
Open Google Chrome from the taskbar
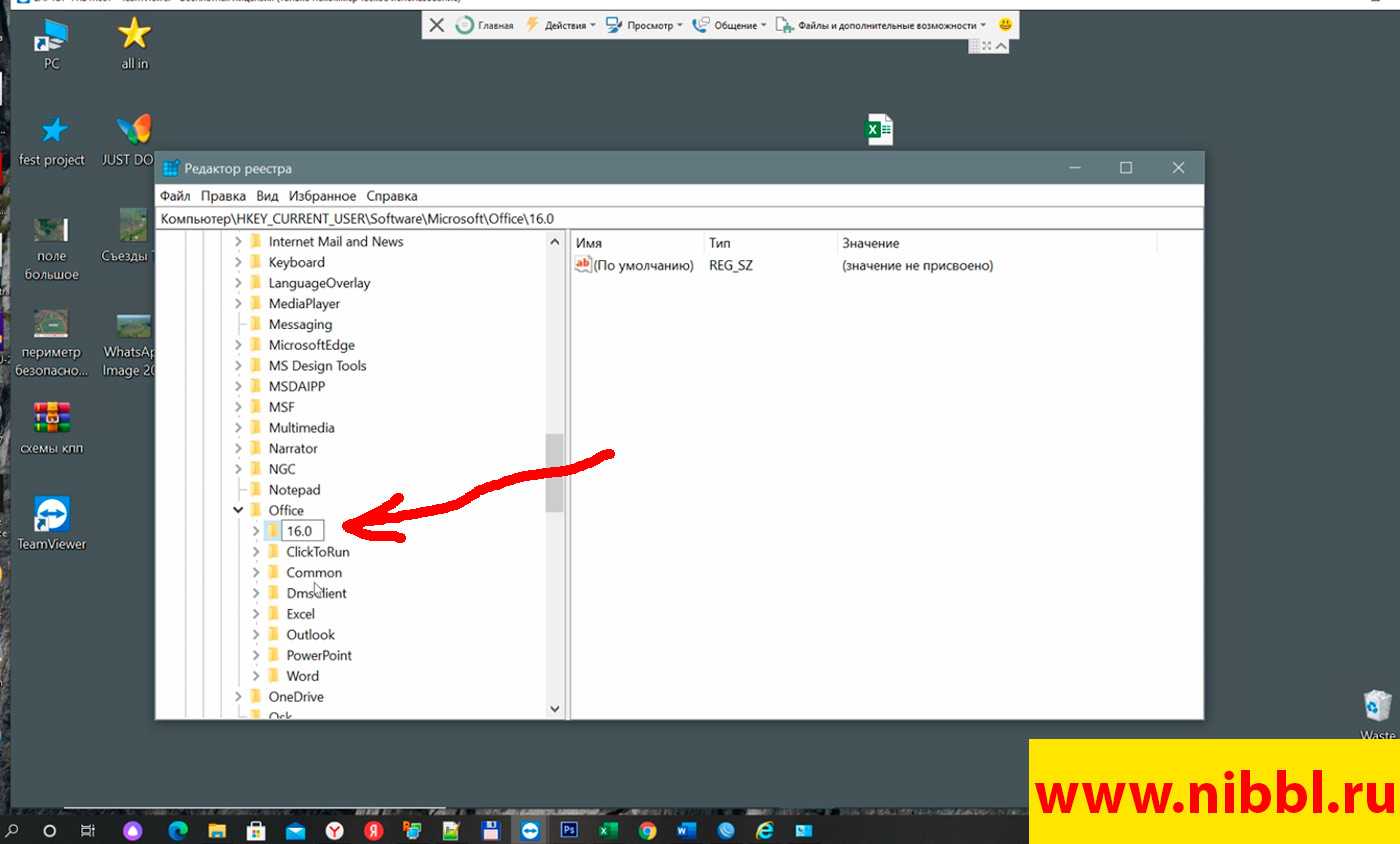pos(647,830)
